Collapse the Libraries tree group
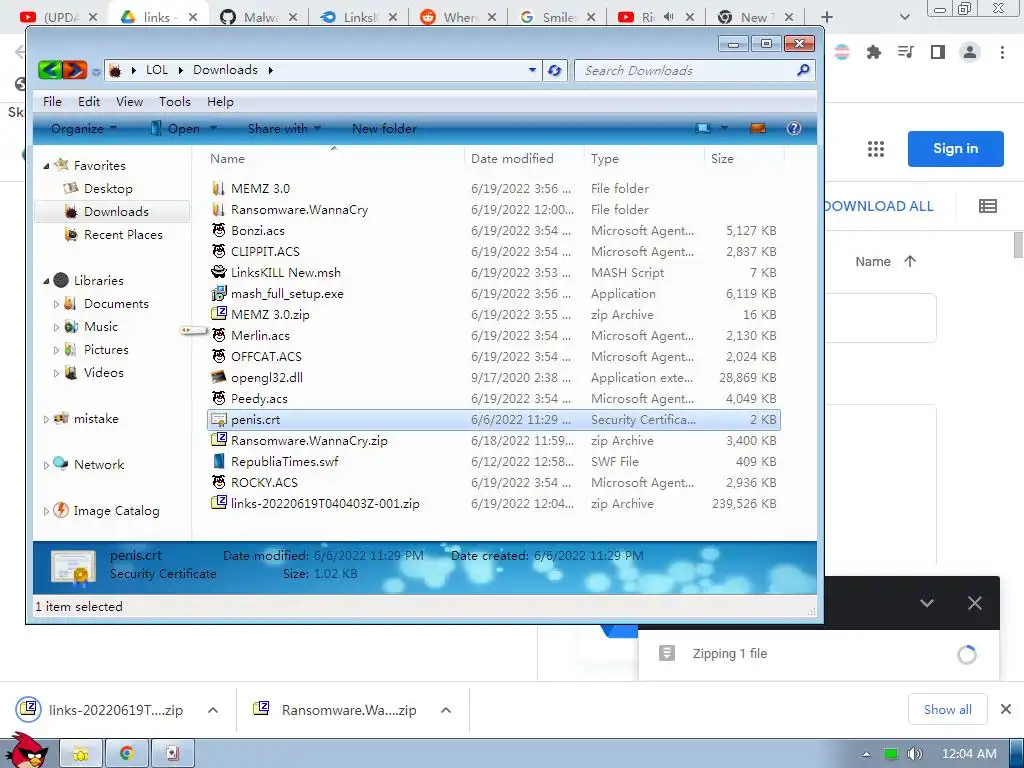The image size is (1024, 768). 46,281
